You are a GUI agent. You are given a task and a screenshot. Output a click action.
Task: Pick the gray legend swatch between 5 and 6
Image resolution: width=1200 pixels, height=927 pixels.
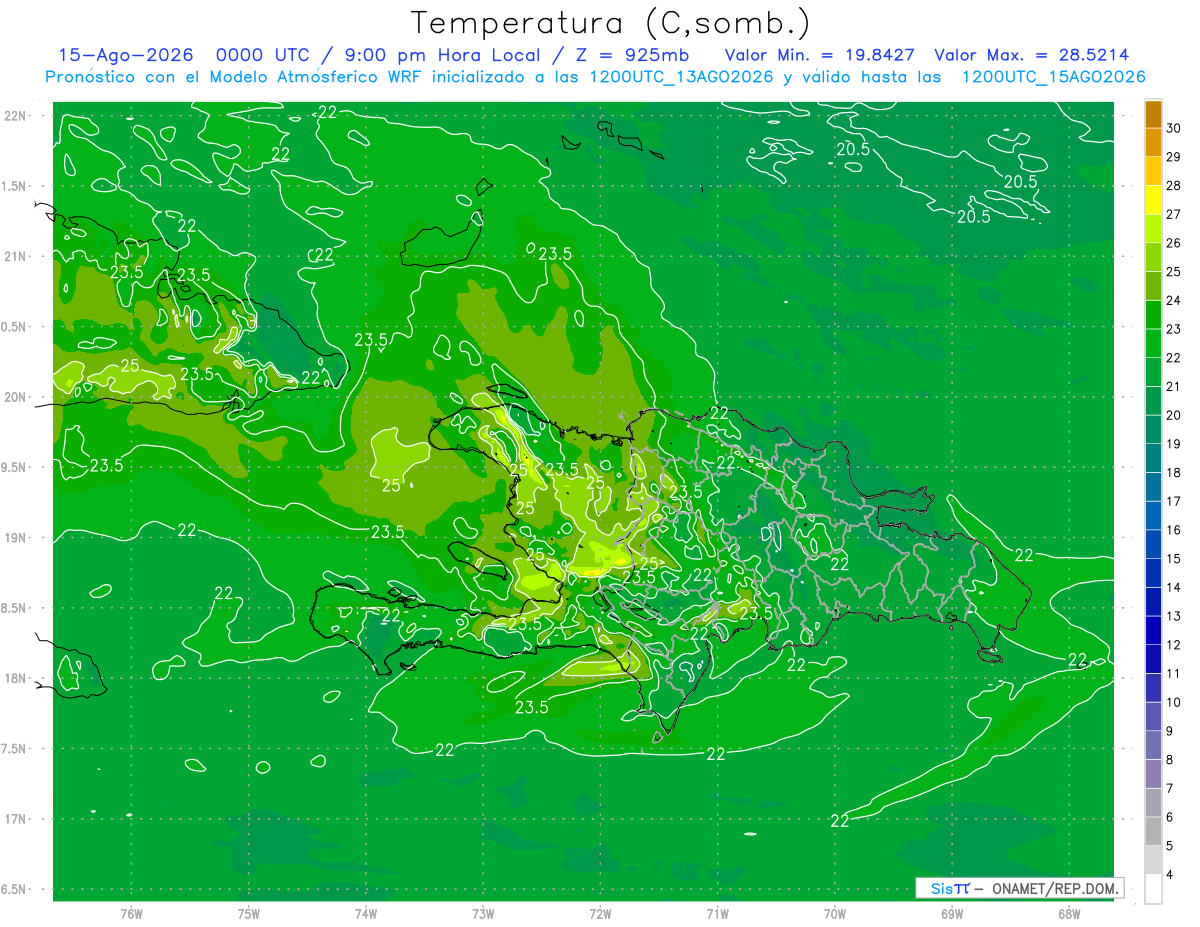pos(1153,832)
